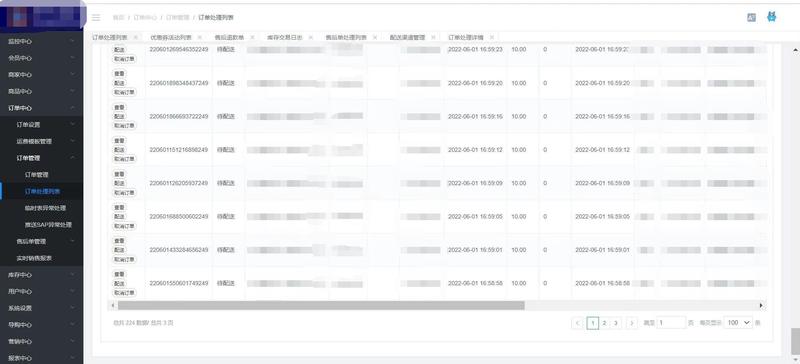Screen dimensions: 800x364
Task: Collapse the sidebar with the hamburger icon
Action: click(x=96, y=17)
